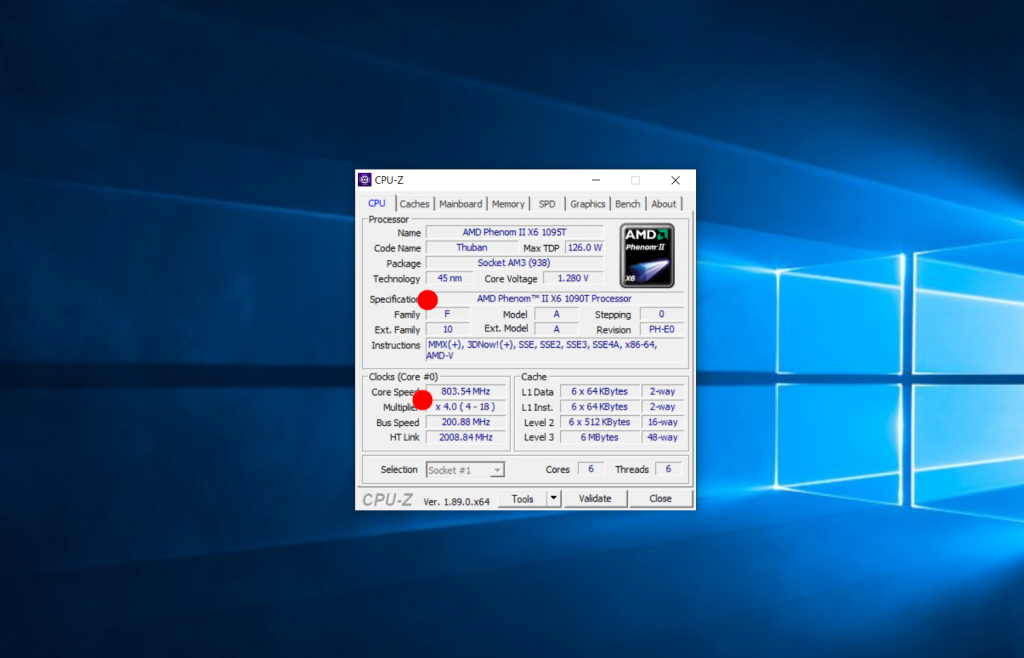Select the CPU tab
The width and height of the screenshot is (1024, 658).
tap(376, 204)
